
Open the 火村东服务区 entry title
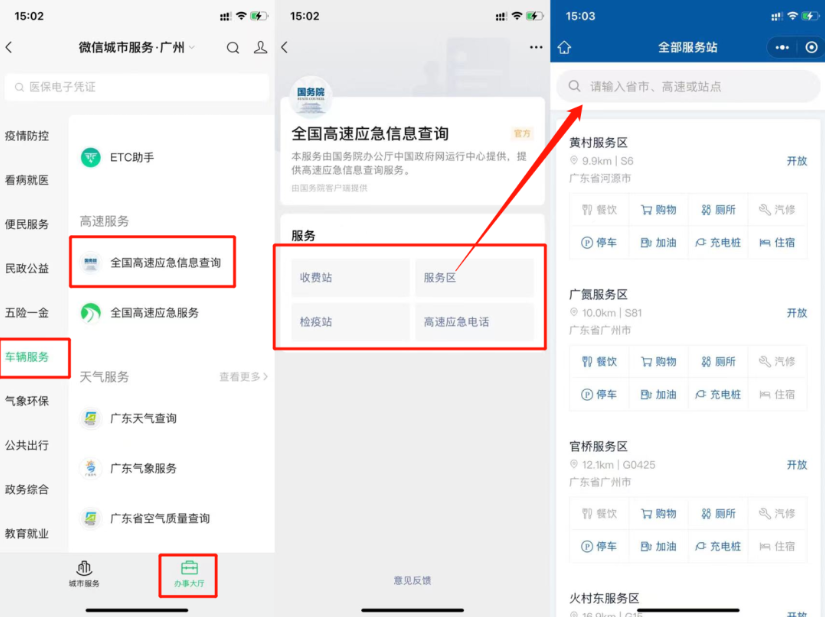tap(605, 598)
